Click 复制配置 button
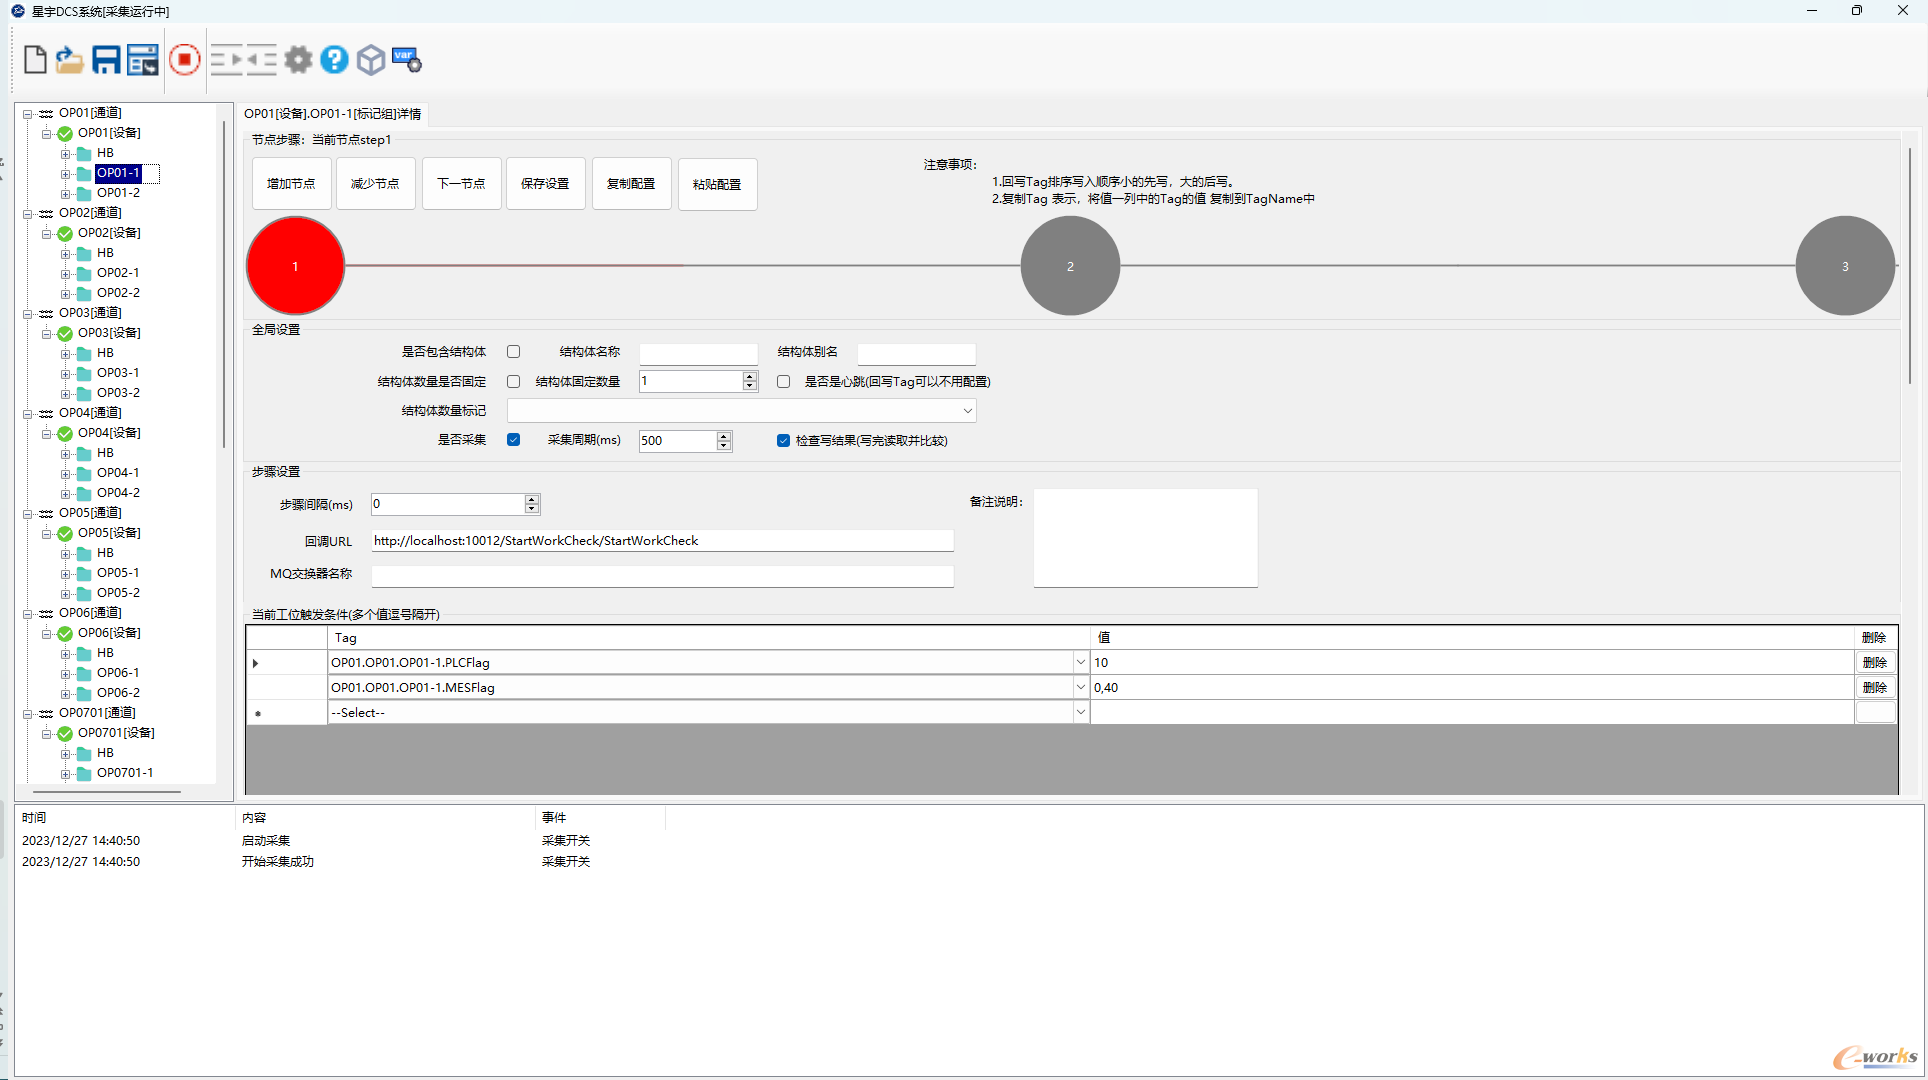This screenshot has height=1080, width=1928. [631, 184]
